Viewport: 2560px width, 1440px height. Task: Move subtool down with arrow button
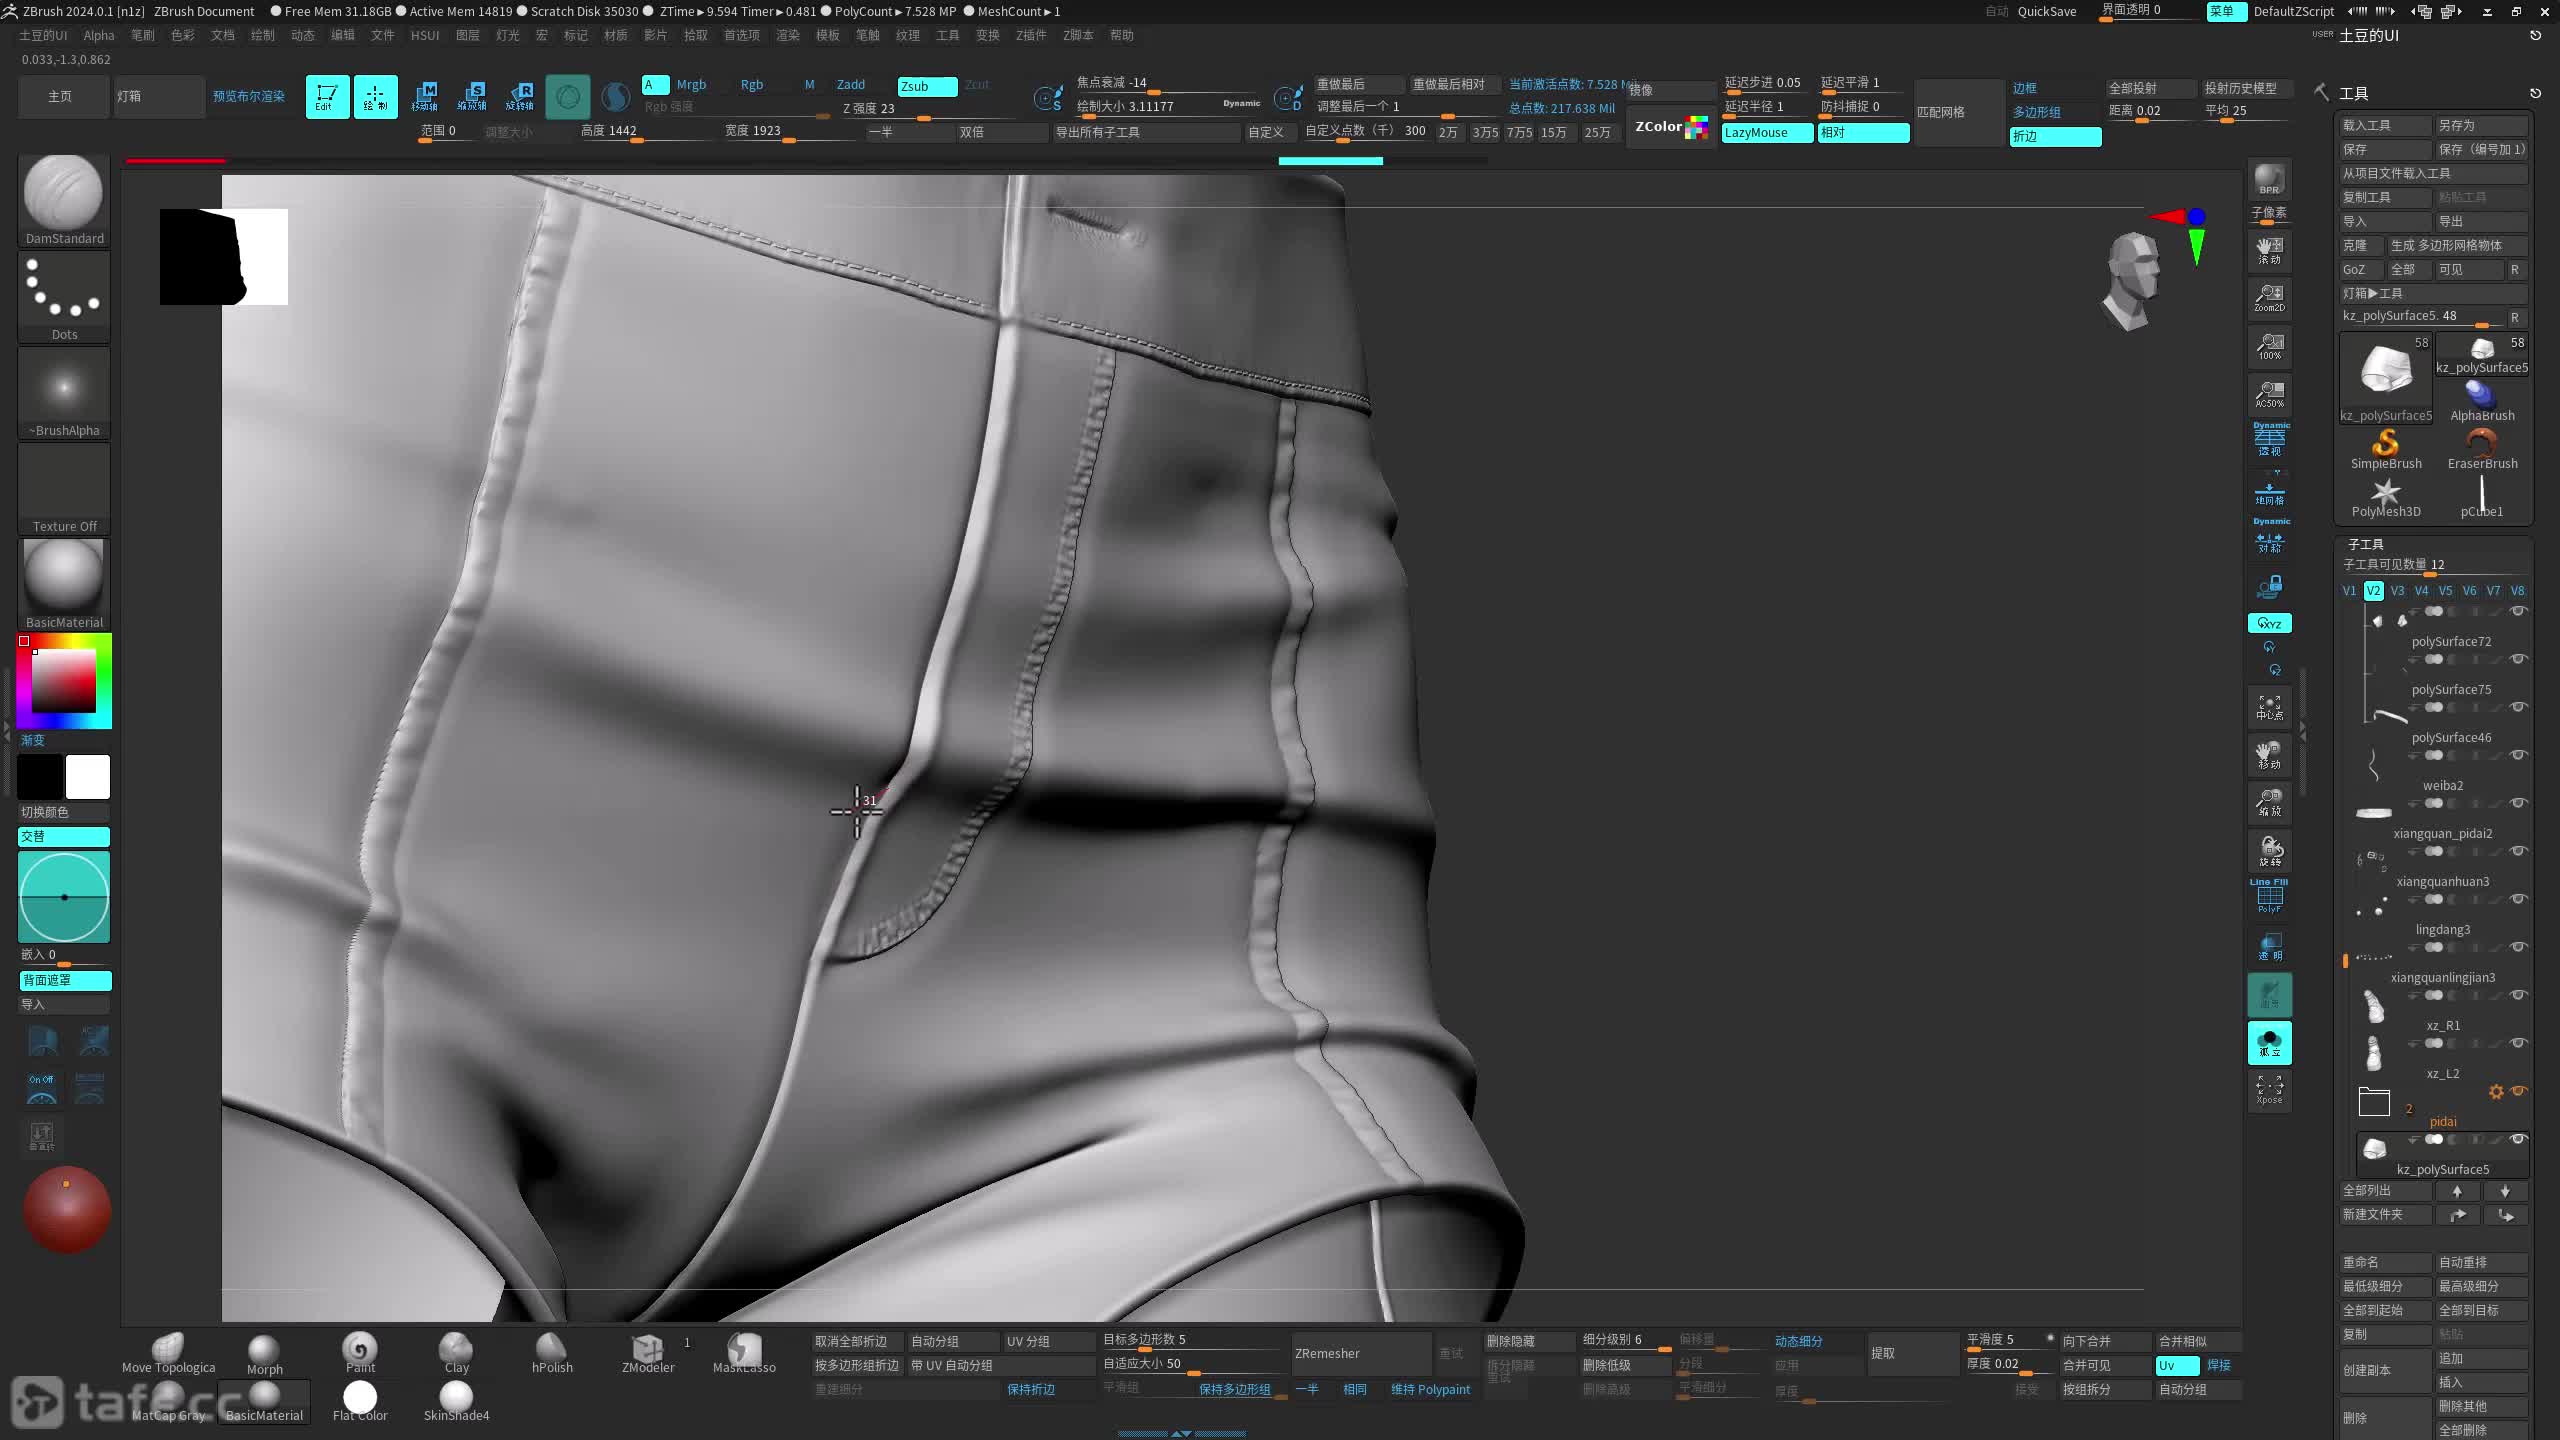(x=2505, y=1191)
